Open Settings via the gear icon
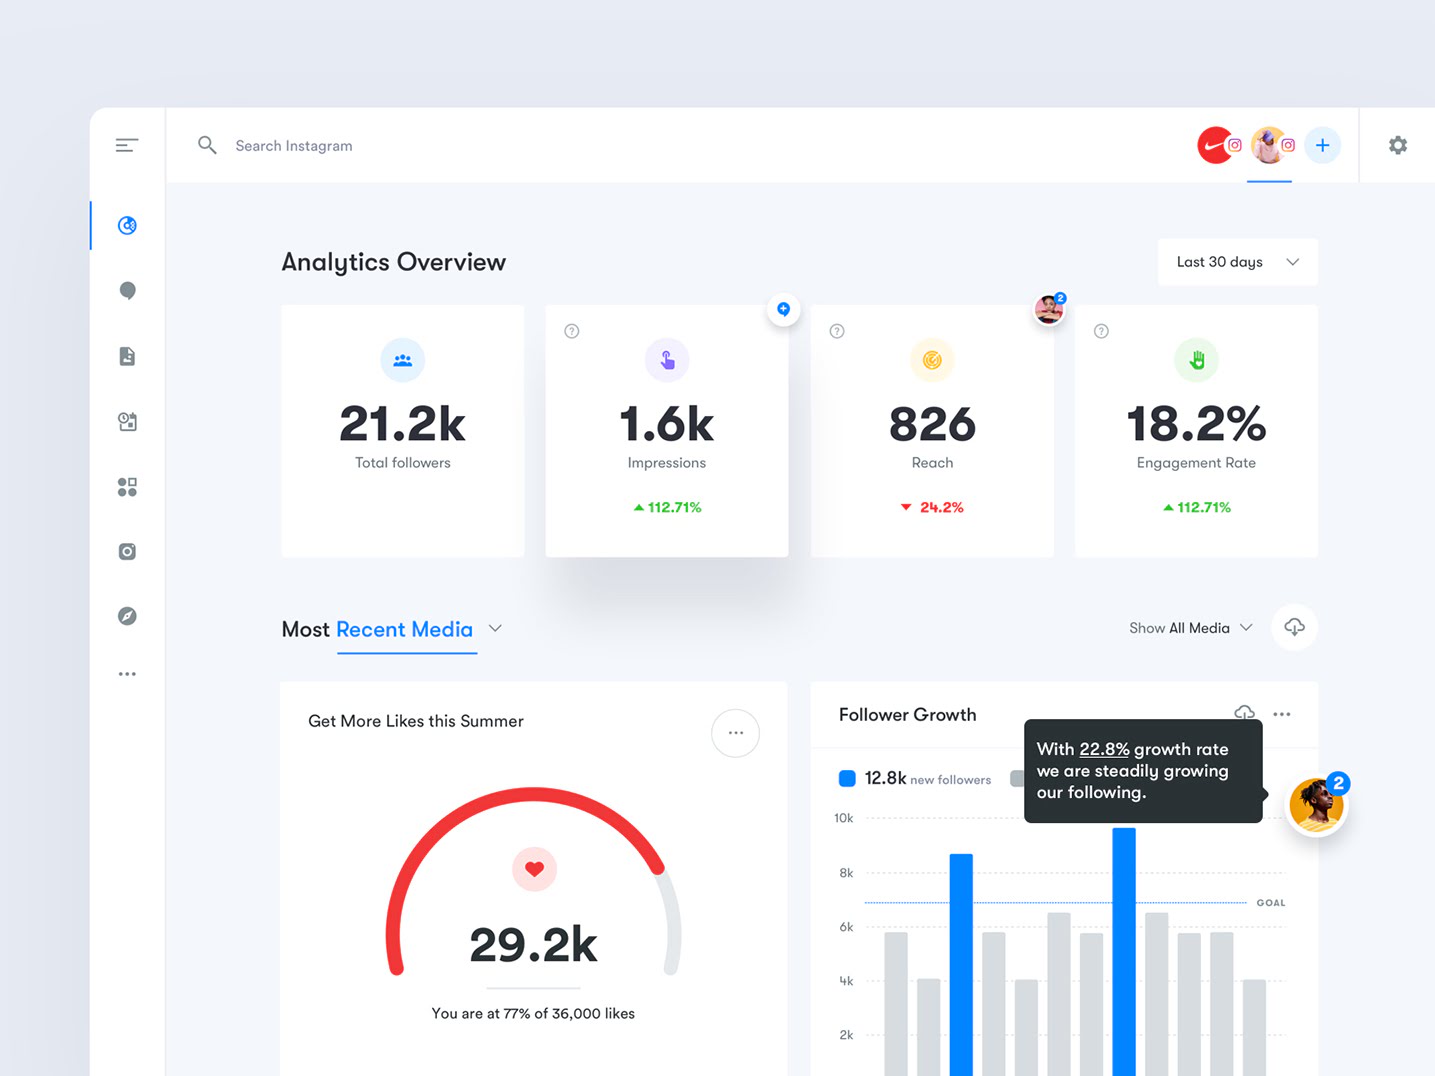This screenshot has height=1076, width=1435. tap(1397, 145)
